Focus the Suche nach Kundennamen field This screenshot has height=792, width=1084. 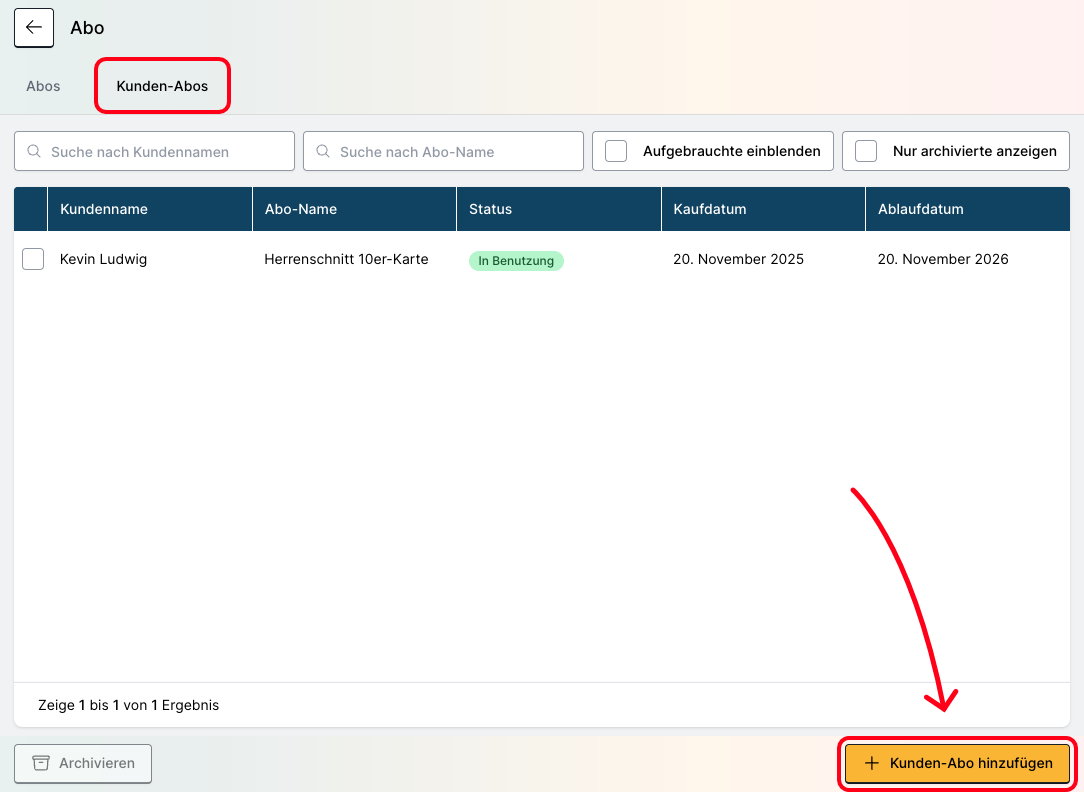tap(165, 152)
